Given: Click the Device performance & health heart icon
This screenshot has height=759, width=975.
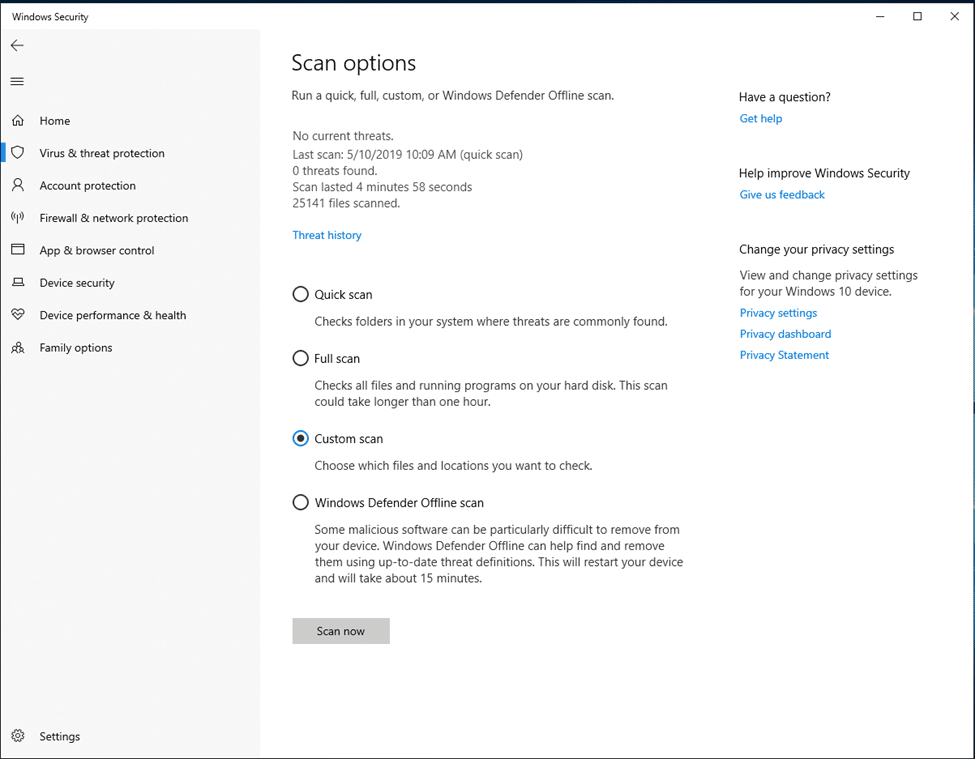Looking at the screenshot, I should [x=18, y=315].
